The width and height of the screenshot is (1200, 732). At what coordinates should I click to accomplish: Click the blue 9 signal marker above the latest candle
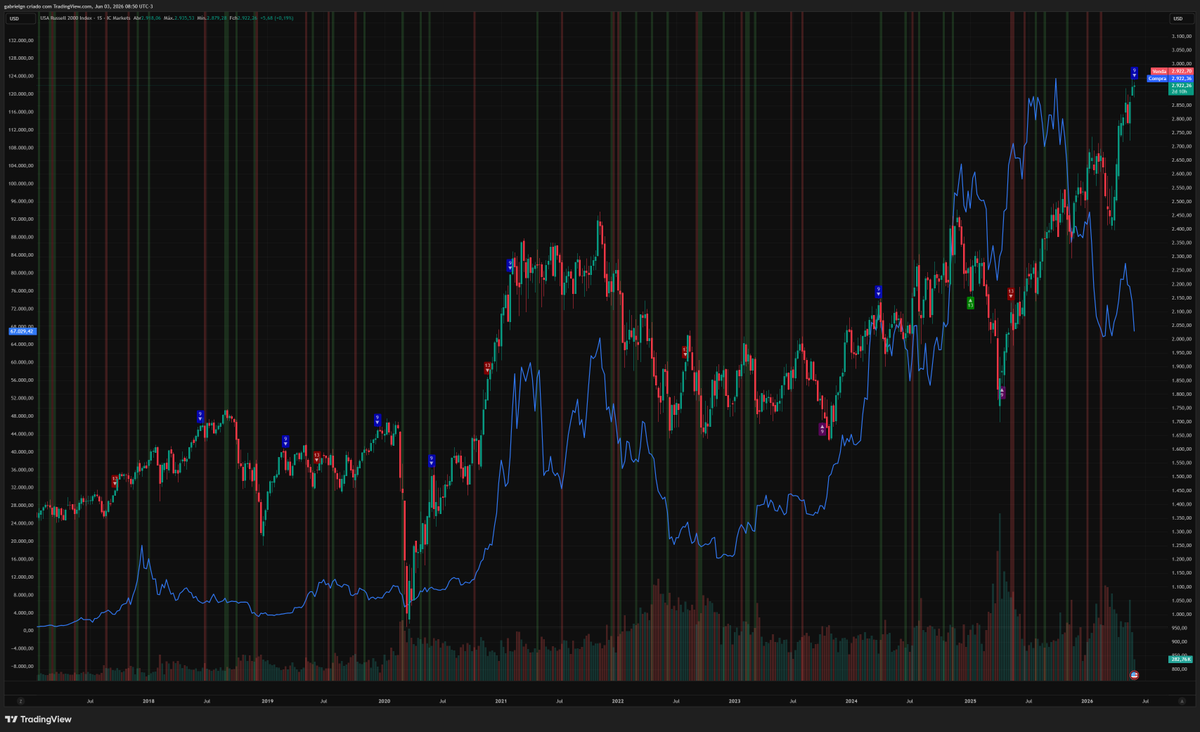[x=1134, y=73]
